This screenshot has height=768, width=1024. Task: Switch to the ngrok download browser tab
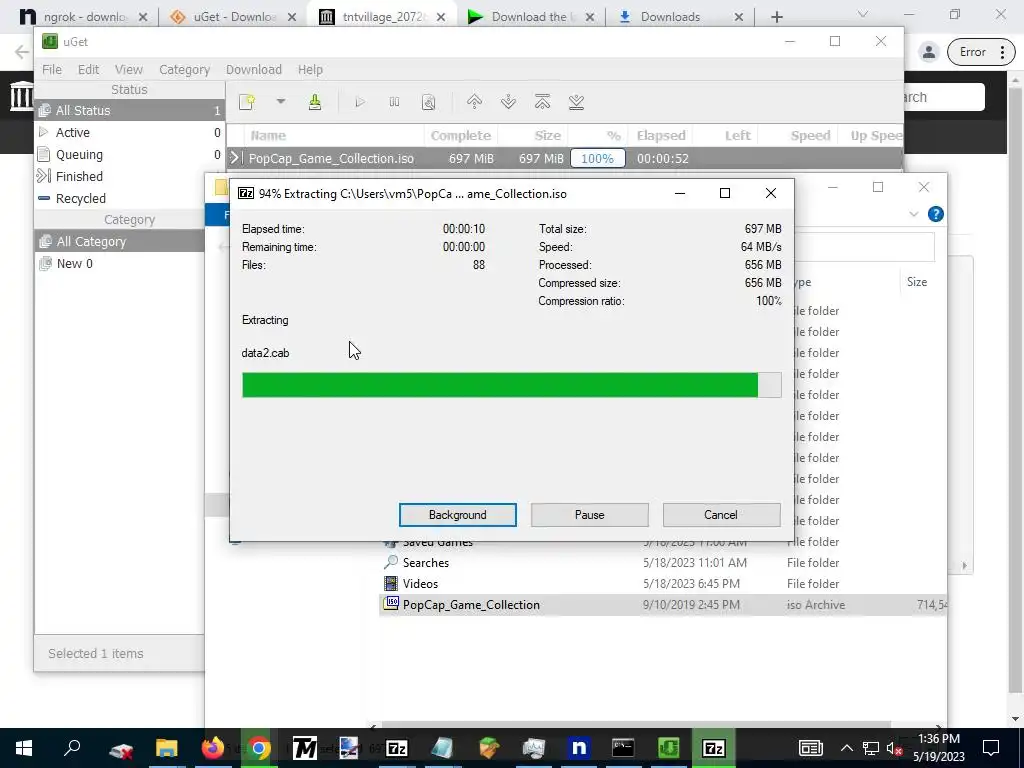83,17
